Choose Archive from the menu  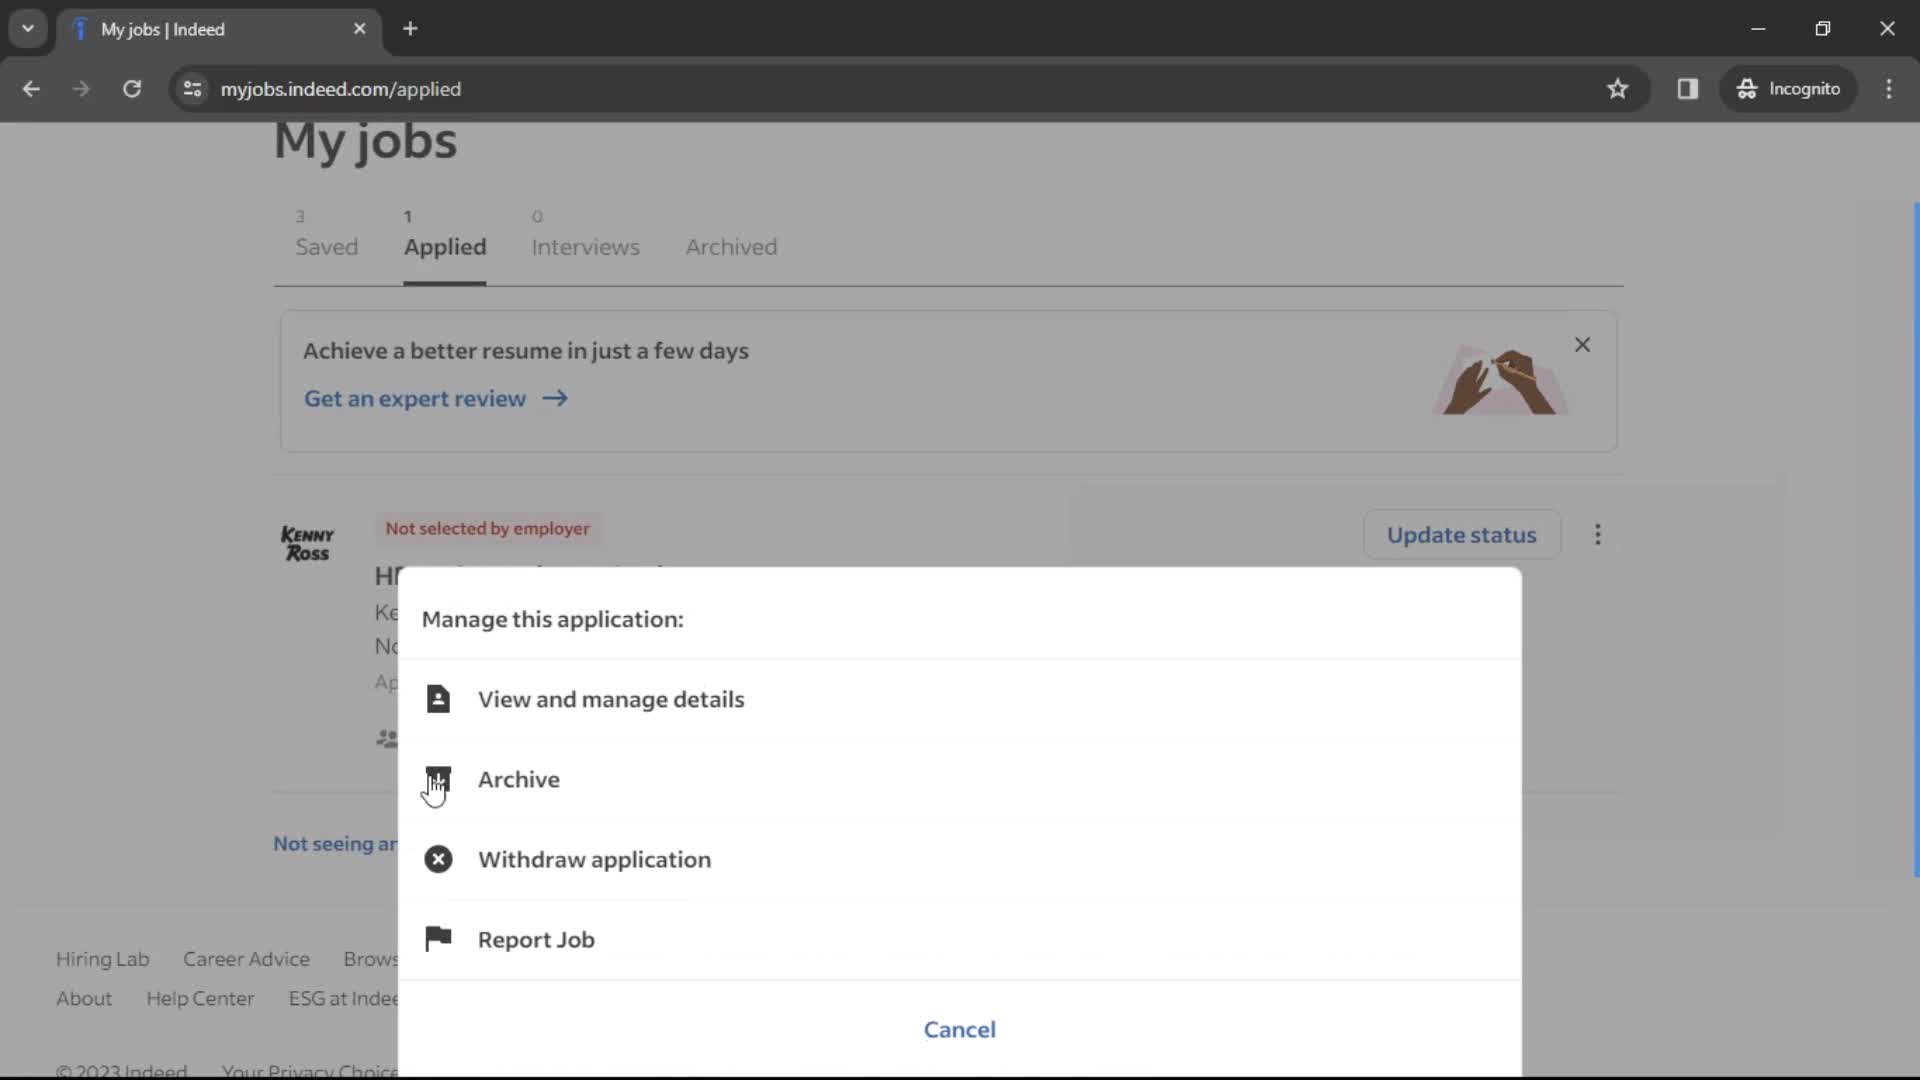coord(960,779)
